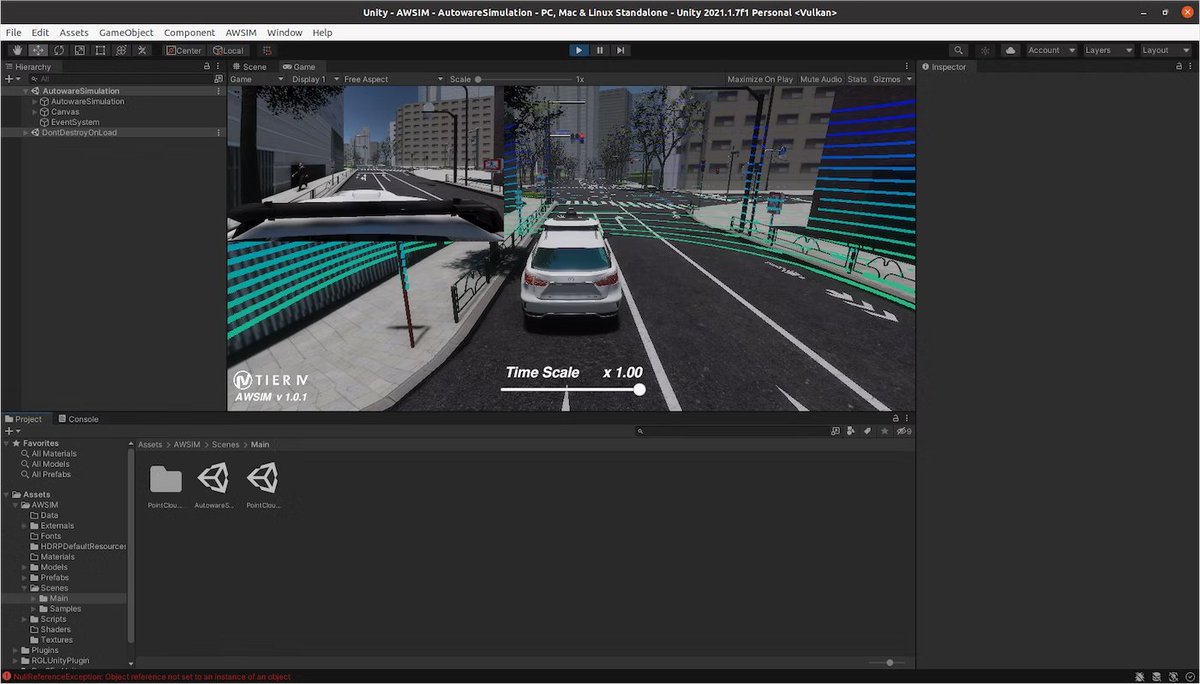Toggle Mute Audio in Game view
Image resolution: width=1200 pixels, height=684 pixels.
coord(821,79)
